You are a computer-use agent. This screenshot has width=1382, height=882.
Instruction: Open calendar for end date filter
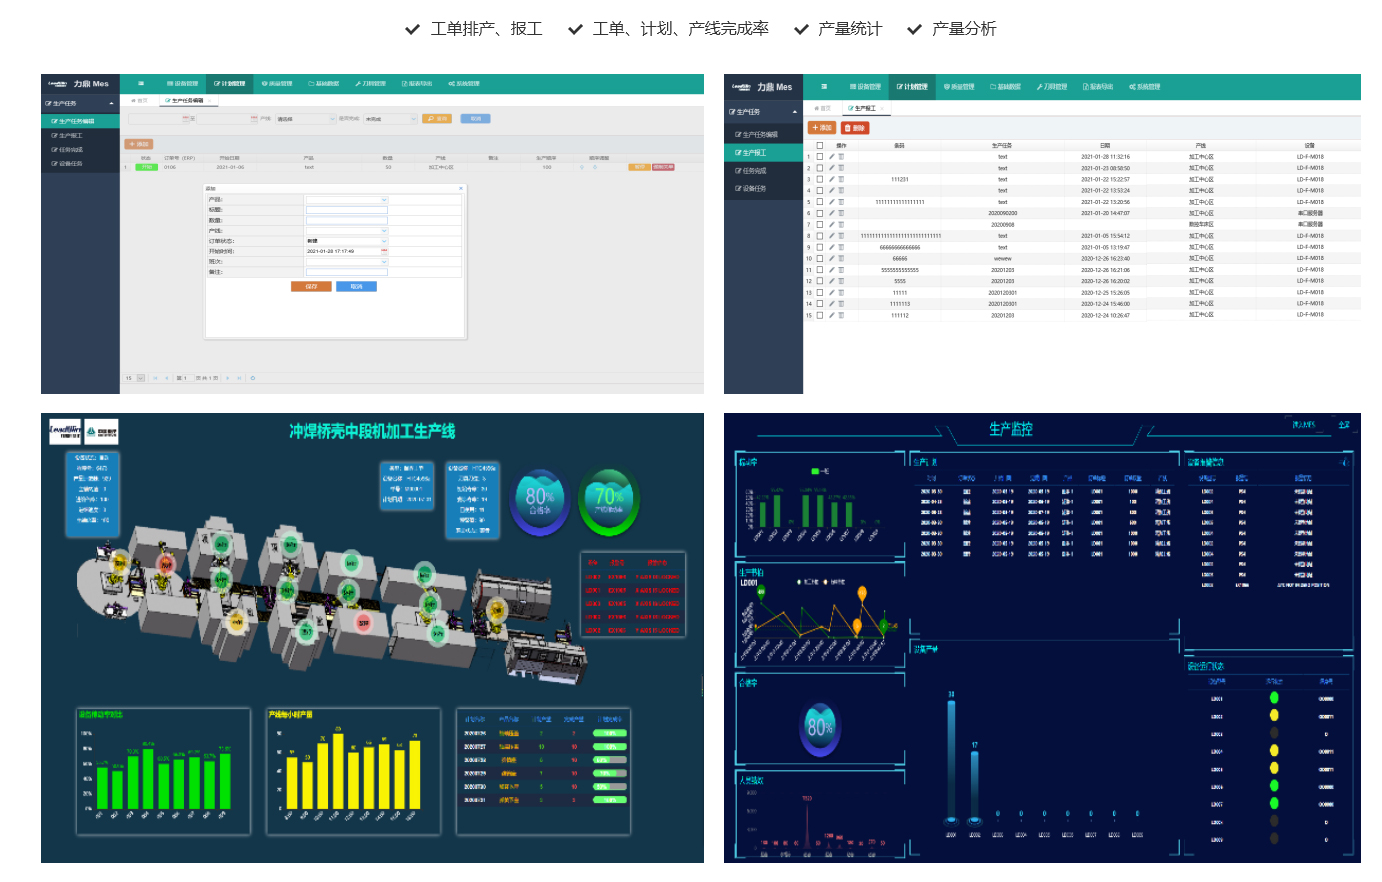coord(254,119)
